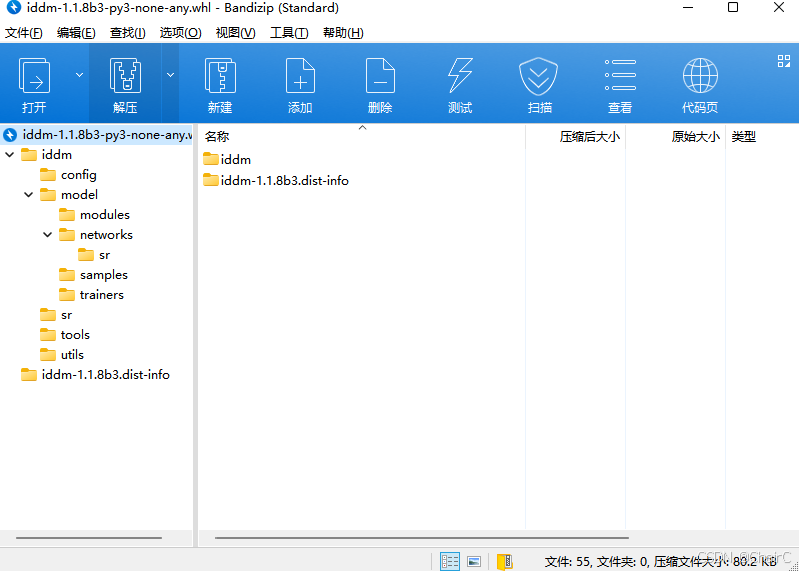Select the sr folder above tools
This screenshot has height=571, width=799.
56,315
